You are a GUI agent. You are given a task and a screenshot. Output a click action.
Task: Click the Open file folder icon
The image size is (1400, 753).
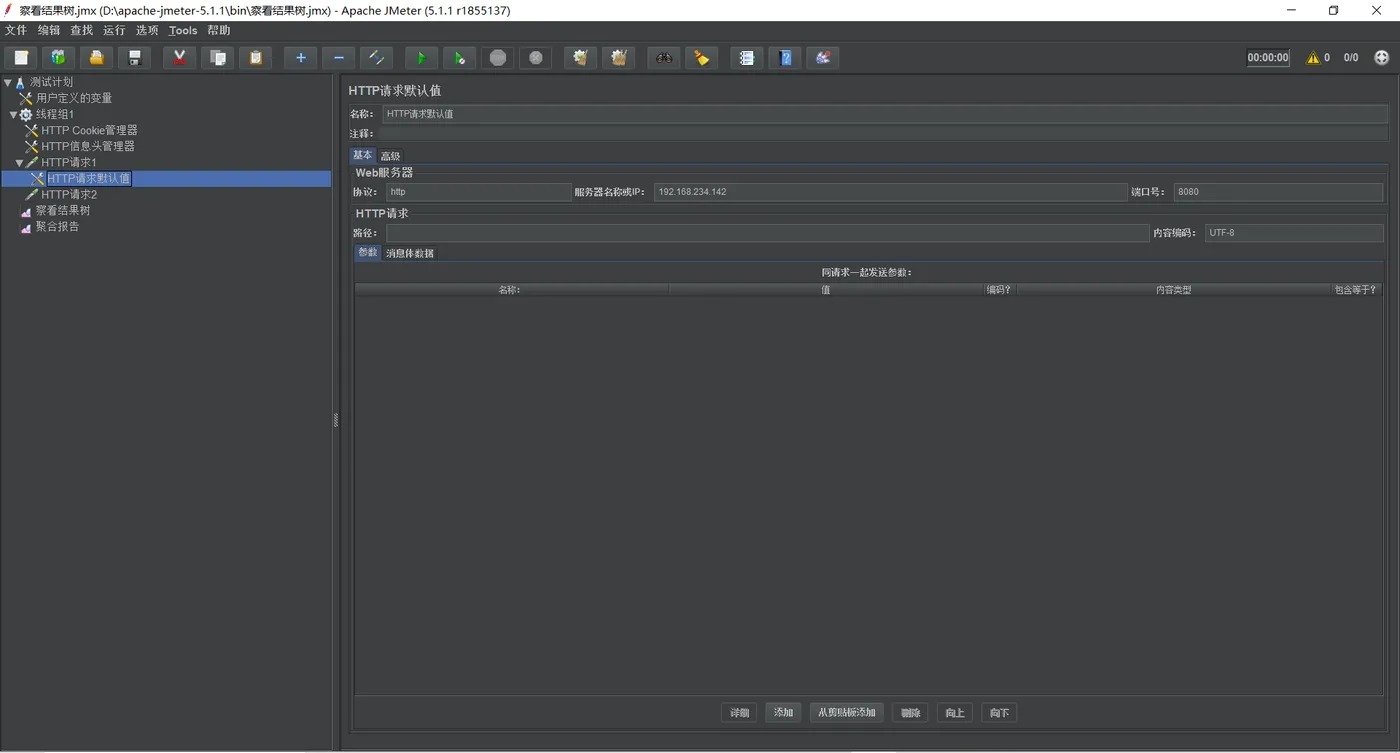coord(96,58)
